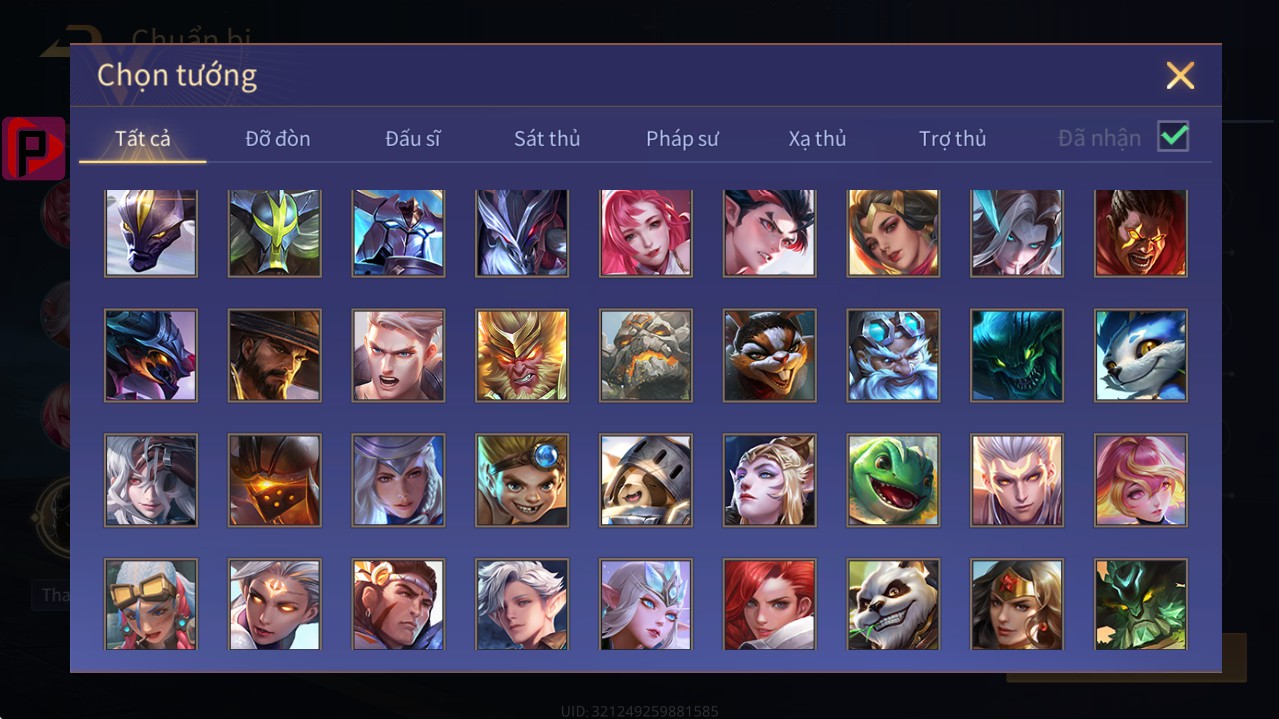
Task: Choose the green chameleon hero portrait
Action: [x=893, y=480]
